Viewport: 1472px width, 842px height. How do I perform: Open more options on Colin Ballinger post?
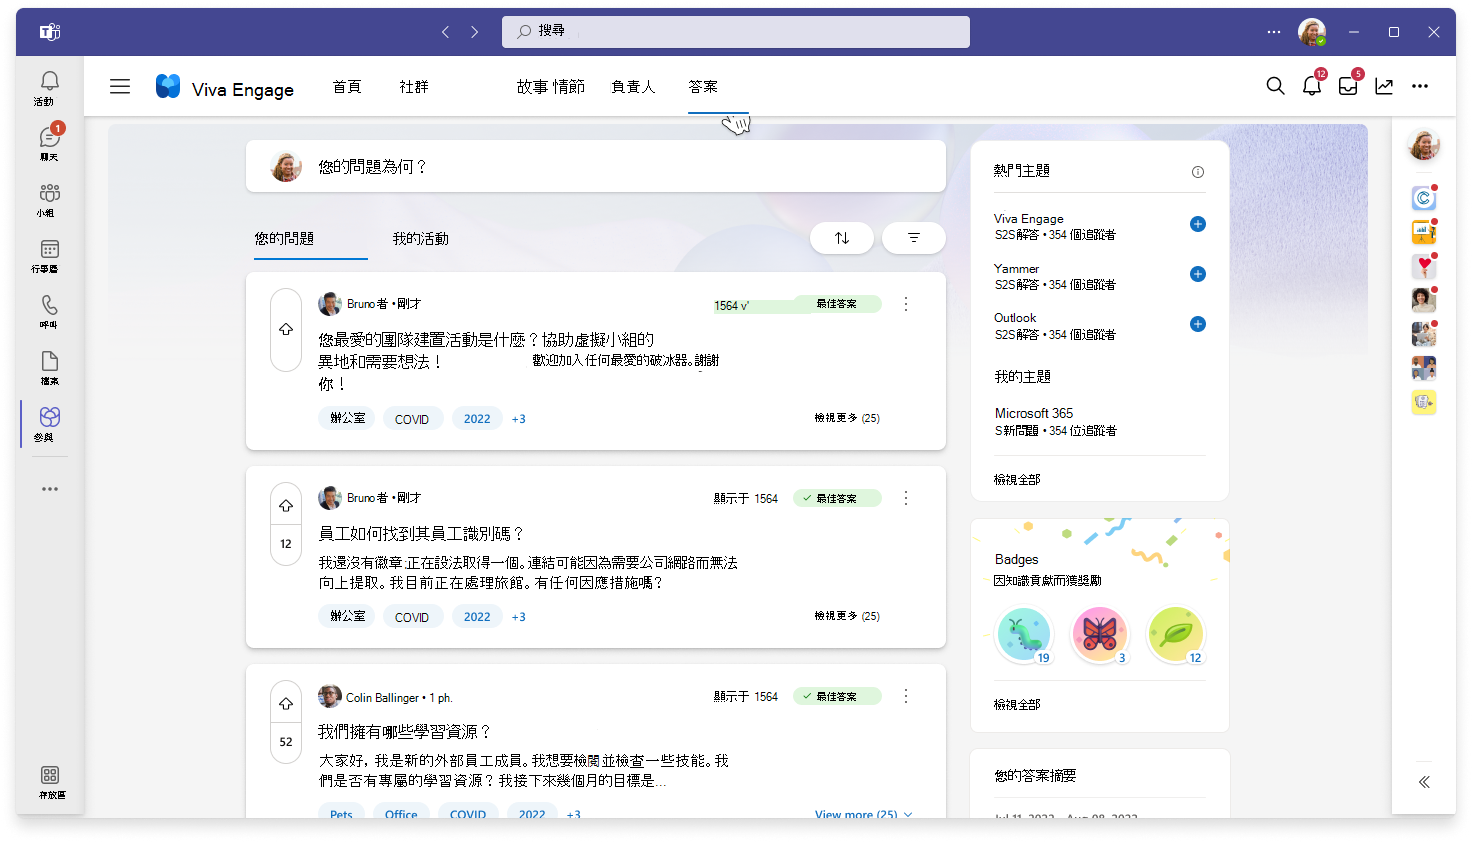coord(906,696)
